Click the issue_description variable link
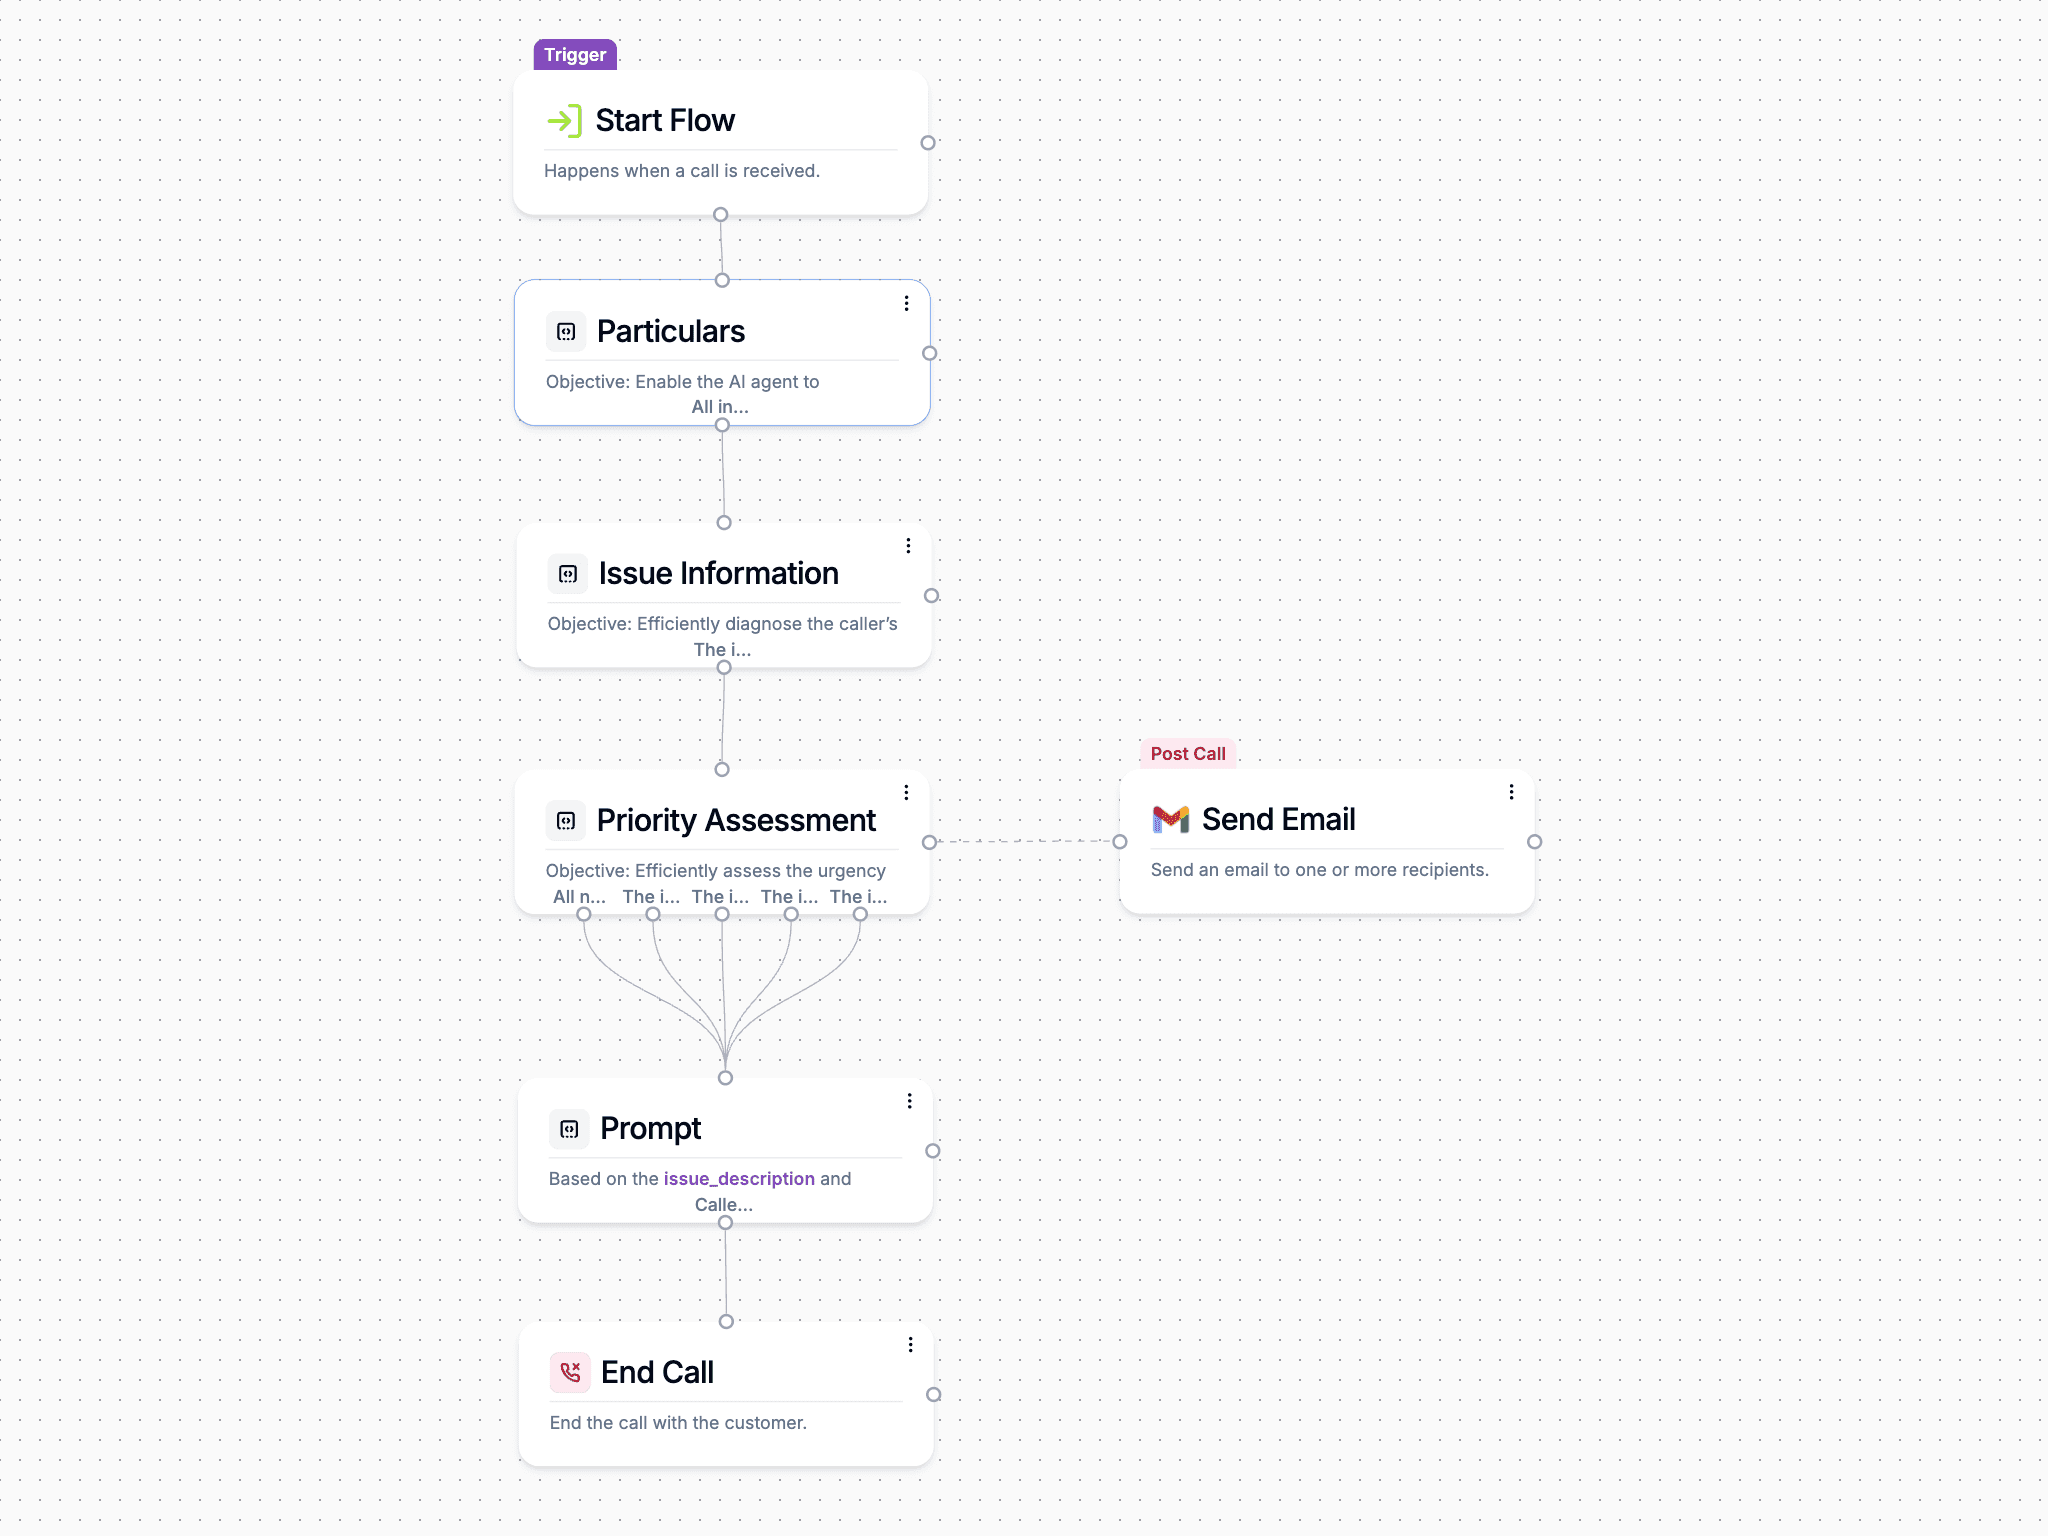 (739, 1178)
